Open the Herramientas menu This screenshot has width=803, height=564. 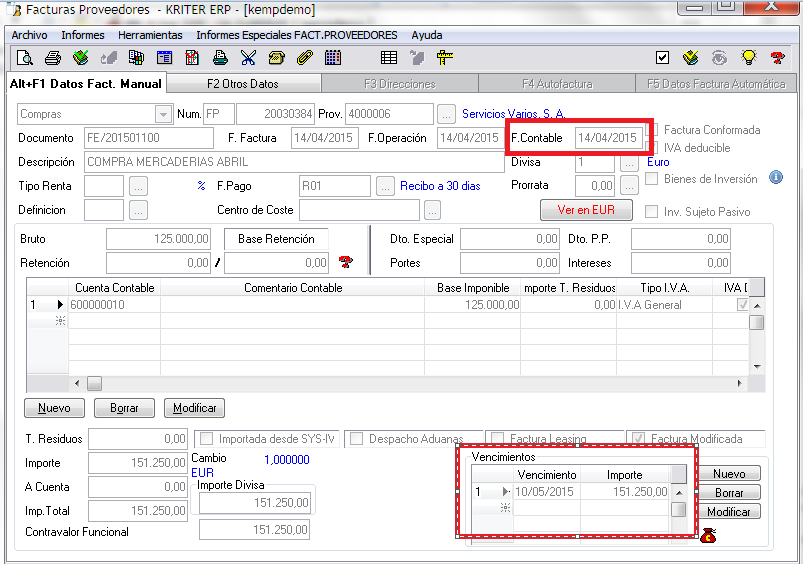tap(150, 35)
